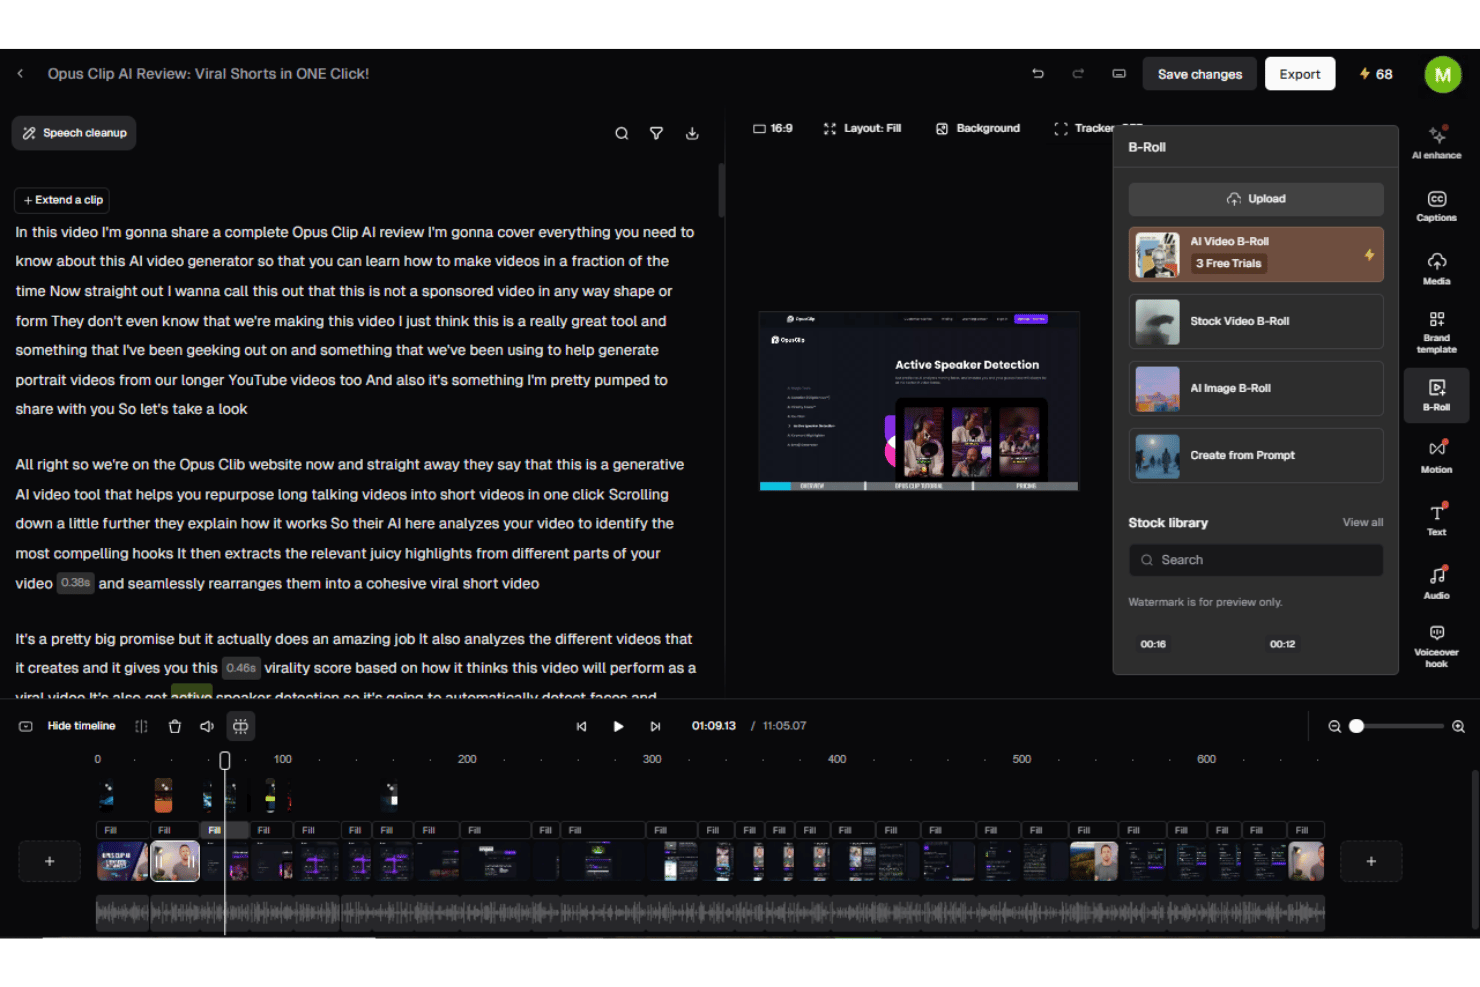Upload a B-Roll file
1480x987 pixels.
pyautogui.click(x=1256, y=199)
